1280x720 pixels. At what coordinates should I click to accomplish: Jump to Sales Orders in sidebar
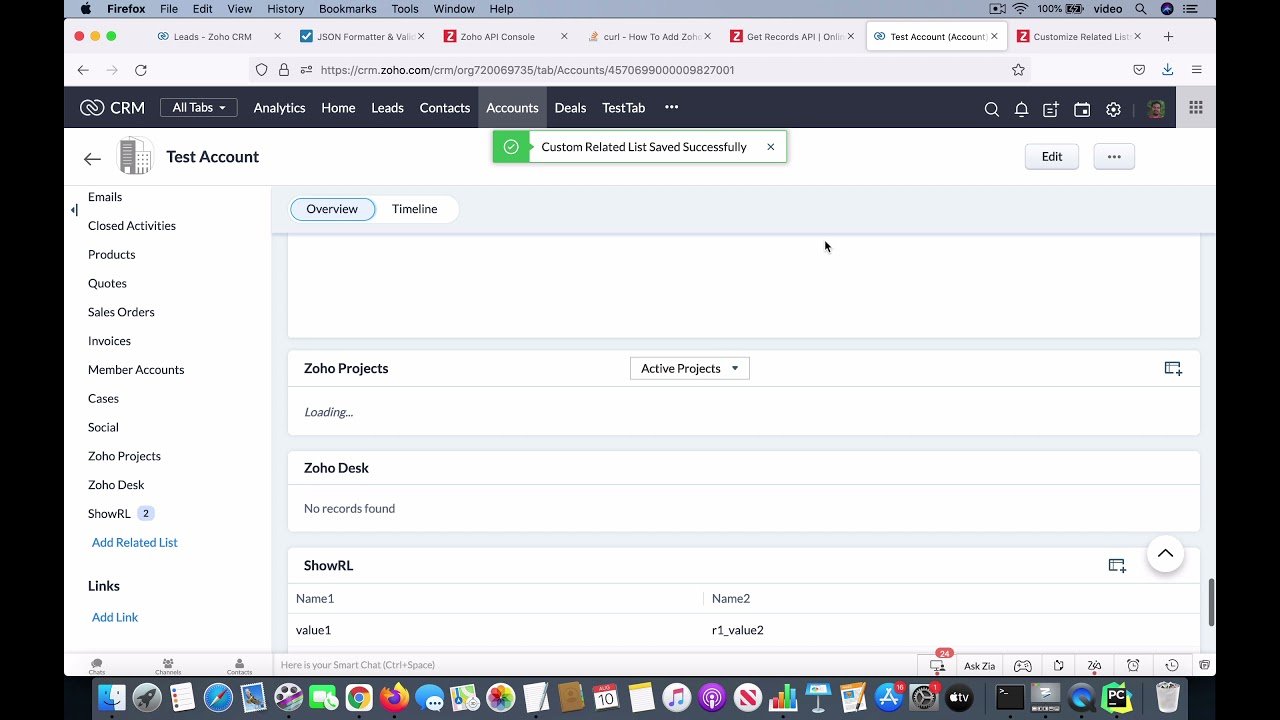(x=121, y=313)
